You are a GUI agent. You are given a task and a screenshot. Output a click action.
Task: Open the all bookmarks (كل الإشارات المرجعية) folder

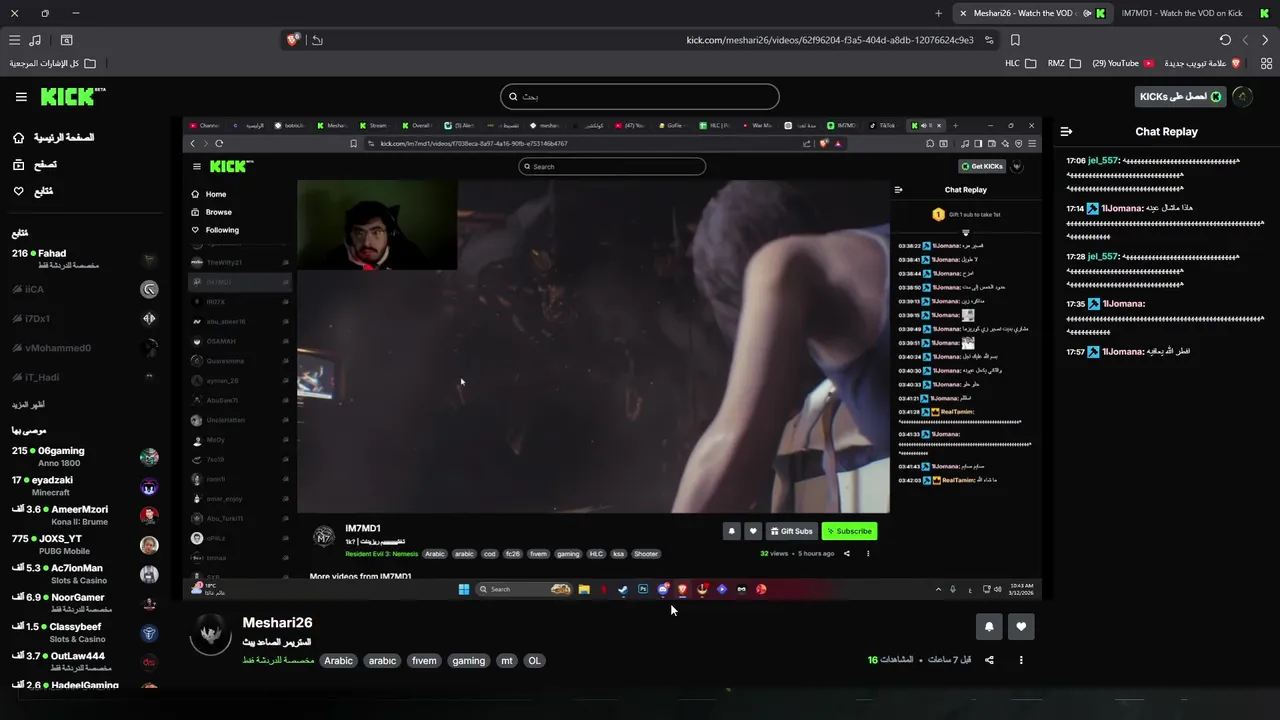tap(53, 63)
